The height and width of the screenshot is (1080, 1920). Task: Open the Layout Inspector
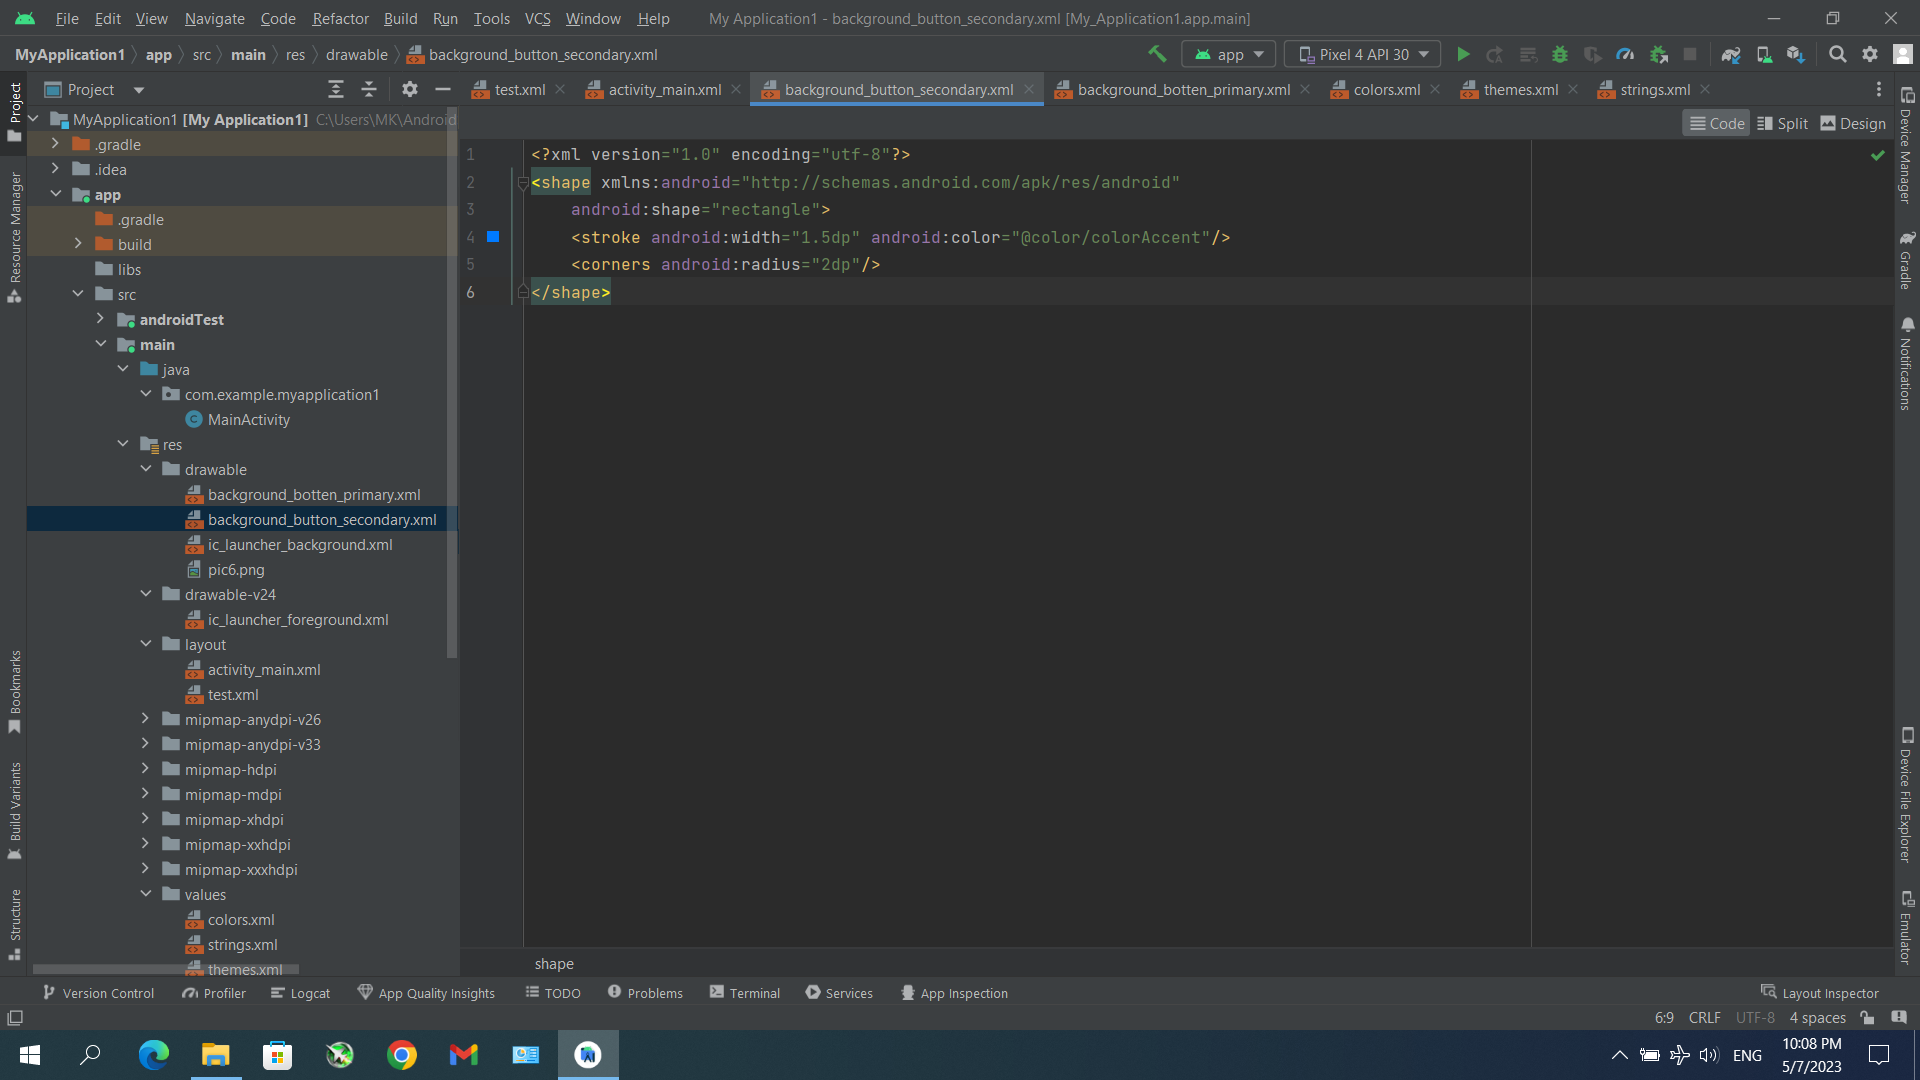pos(1820,993)
